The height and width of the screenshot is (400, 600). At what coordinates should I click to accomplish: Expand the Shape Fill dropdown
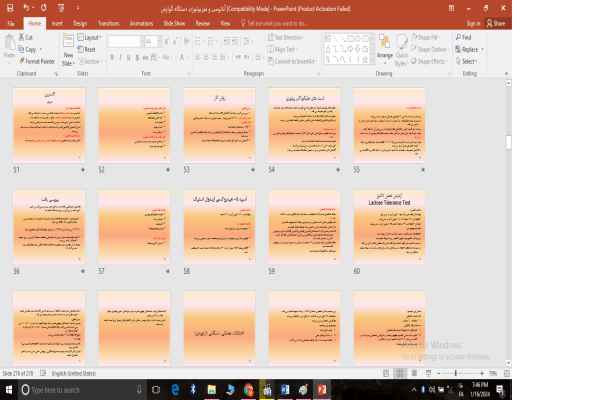tap(430, 37)
